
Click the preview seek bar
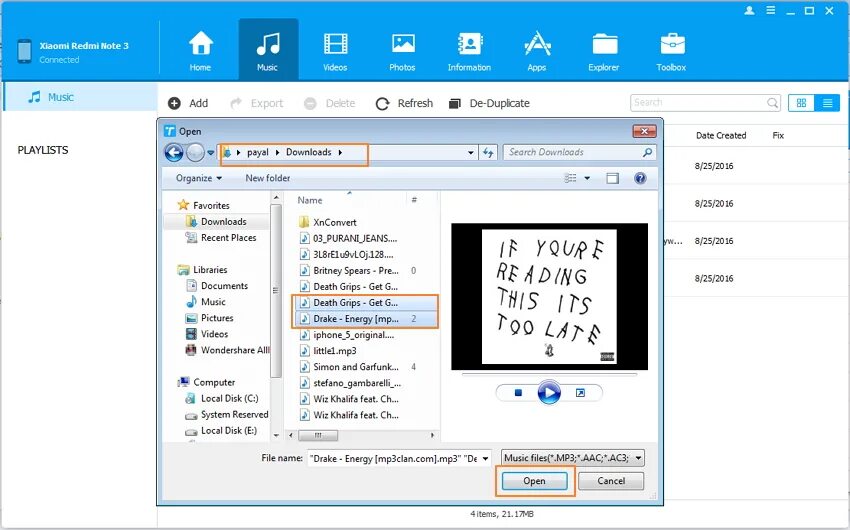tap(549, 374)
